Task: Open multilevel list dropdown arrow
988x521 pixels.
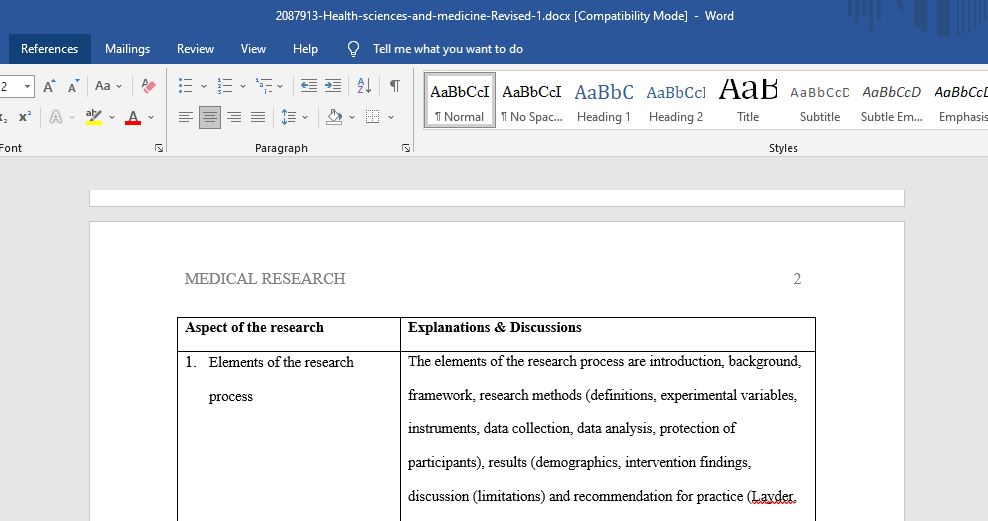Action: point(280,86)
